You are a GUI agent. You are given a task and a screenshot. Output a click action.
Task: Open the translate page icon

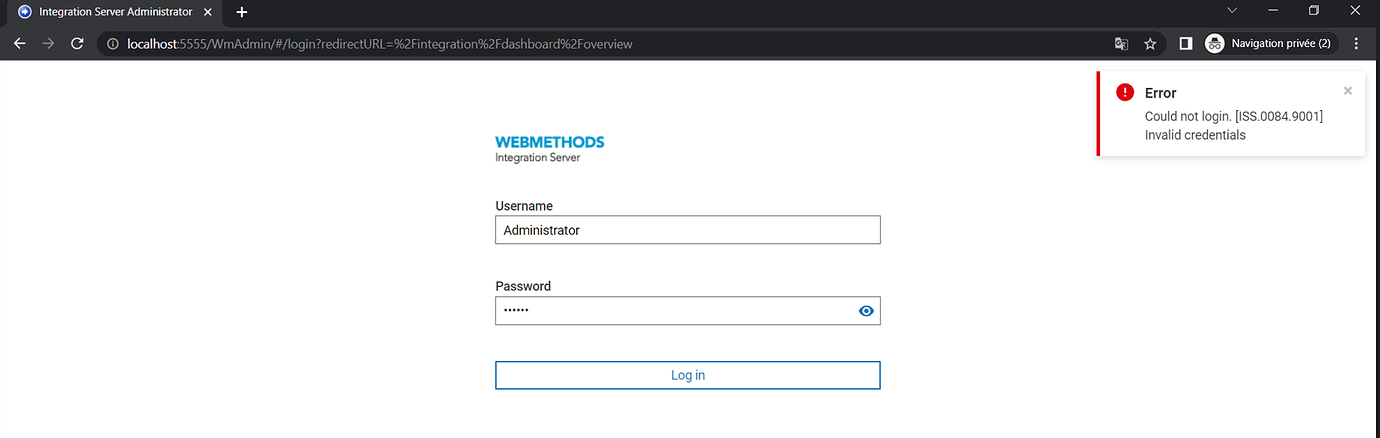click(1122, 44)
